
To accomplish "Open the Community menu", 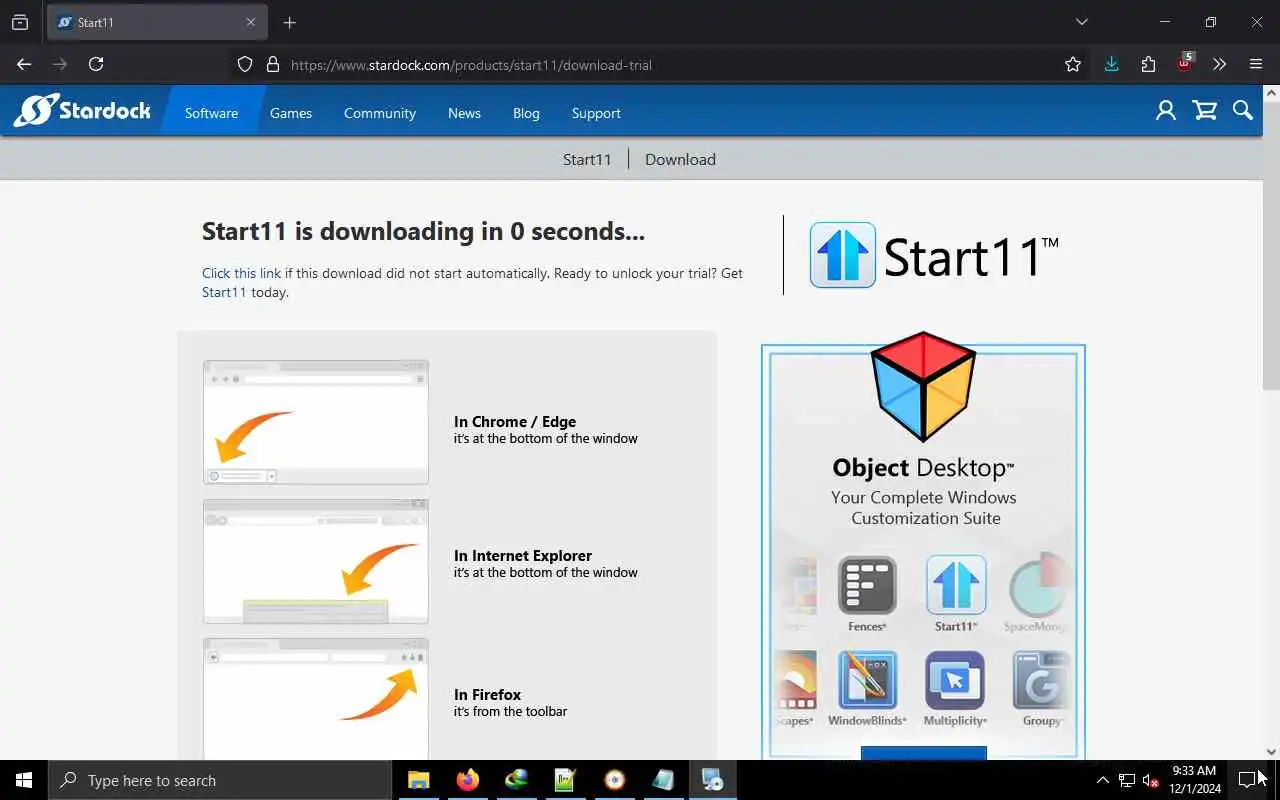I will (380, 113).
